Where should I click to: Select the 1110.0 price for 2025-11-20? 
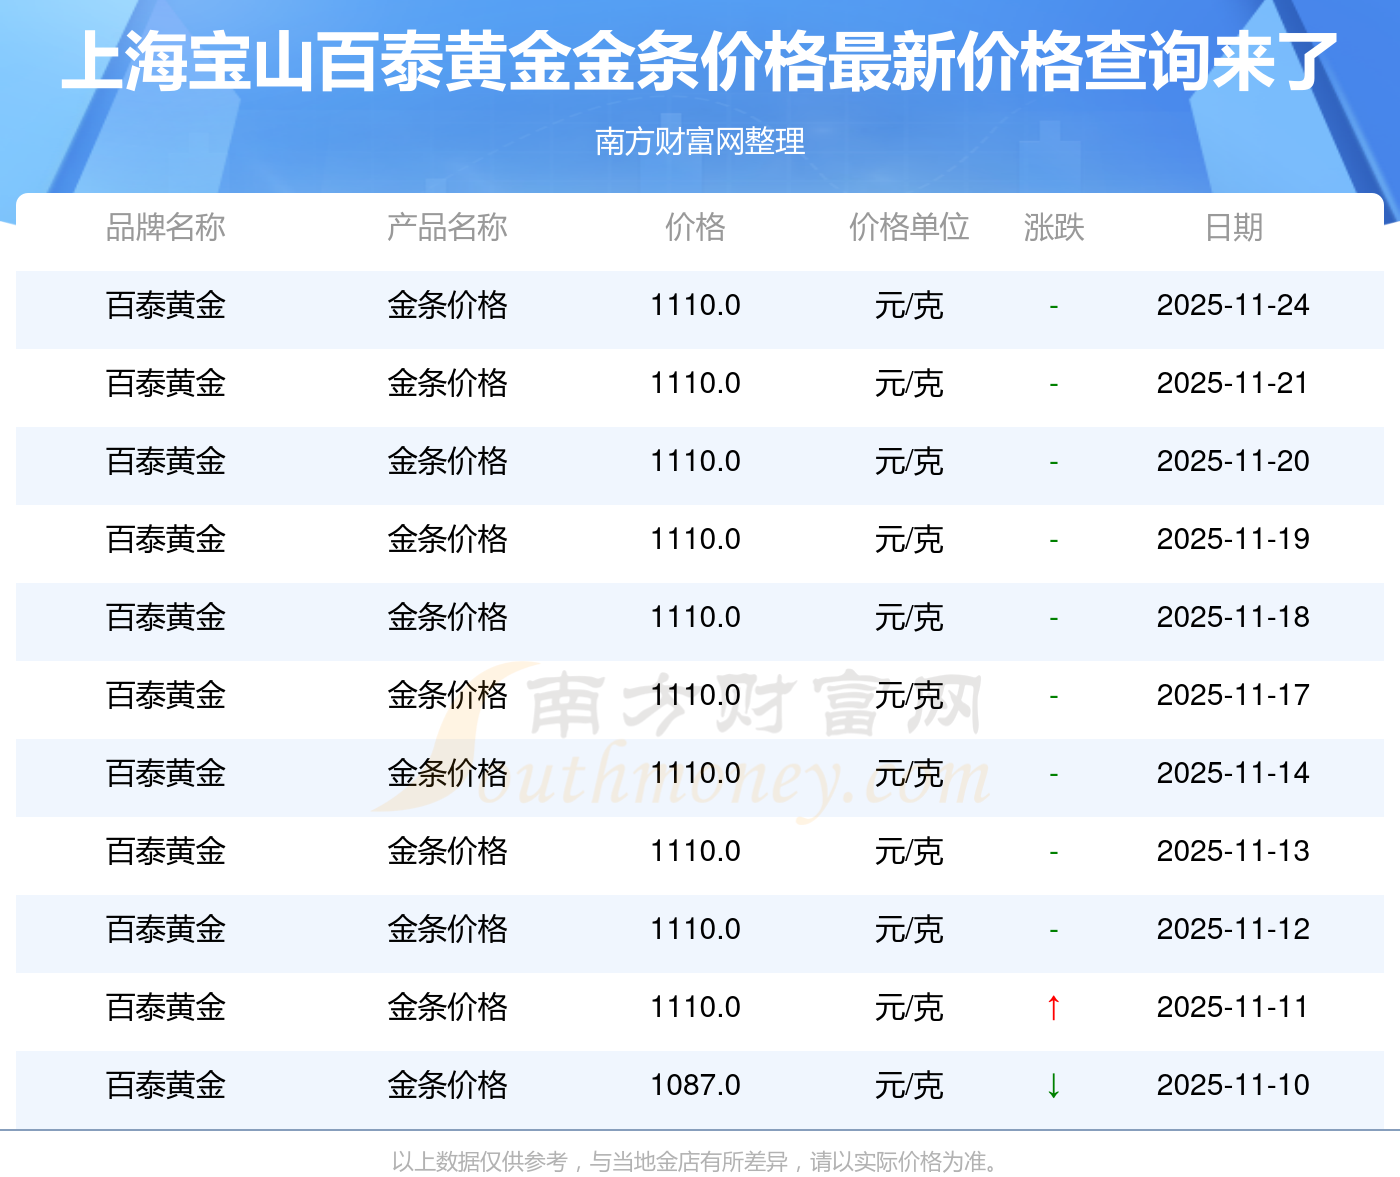(x=695, y=461)
